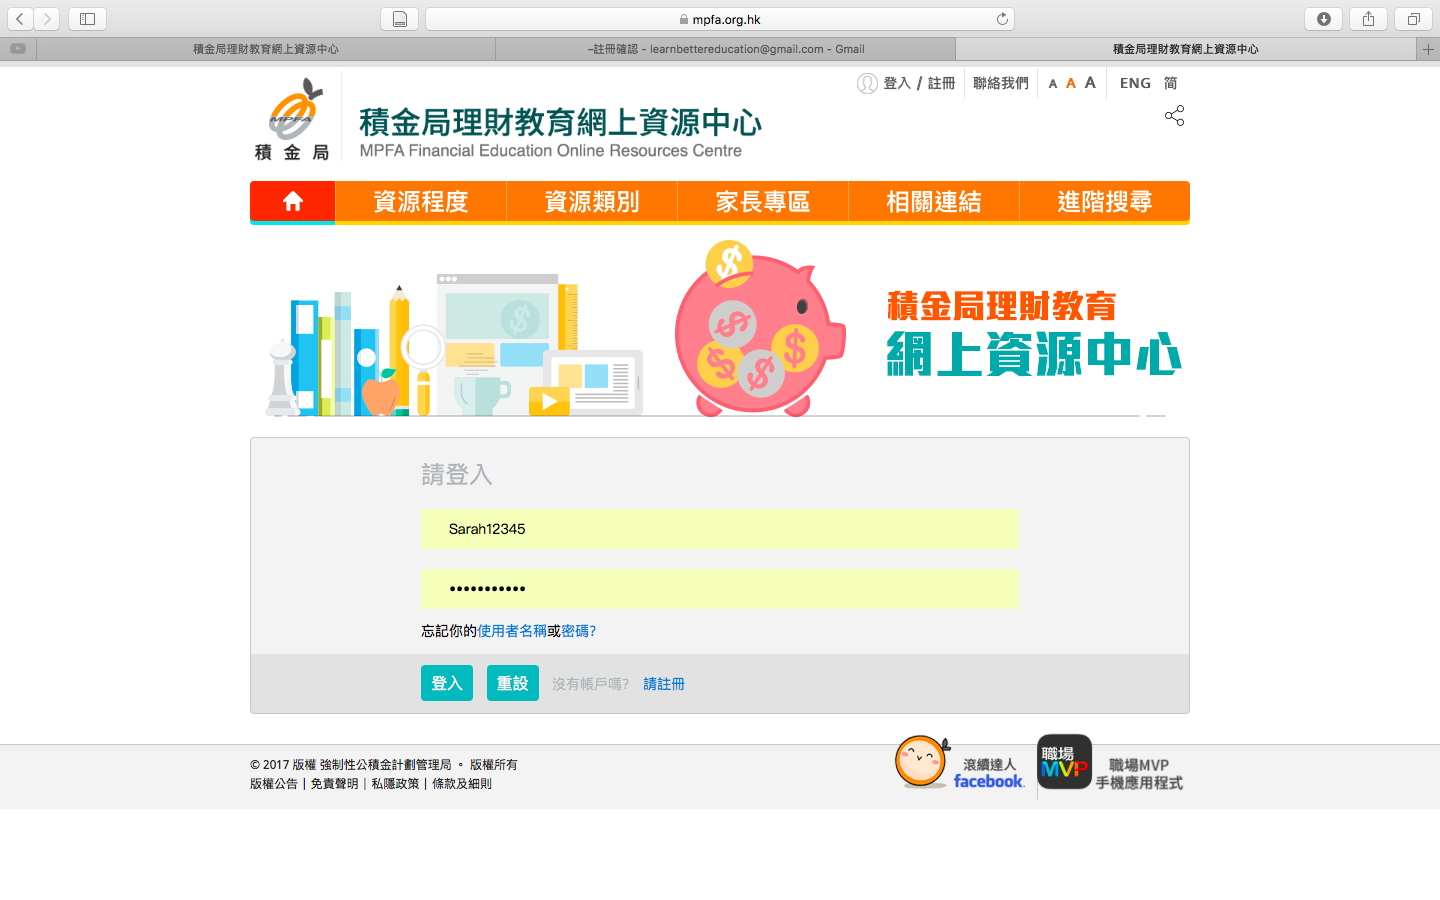Click the Safari downloads icon

pos(1323,19)
